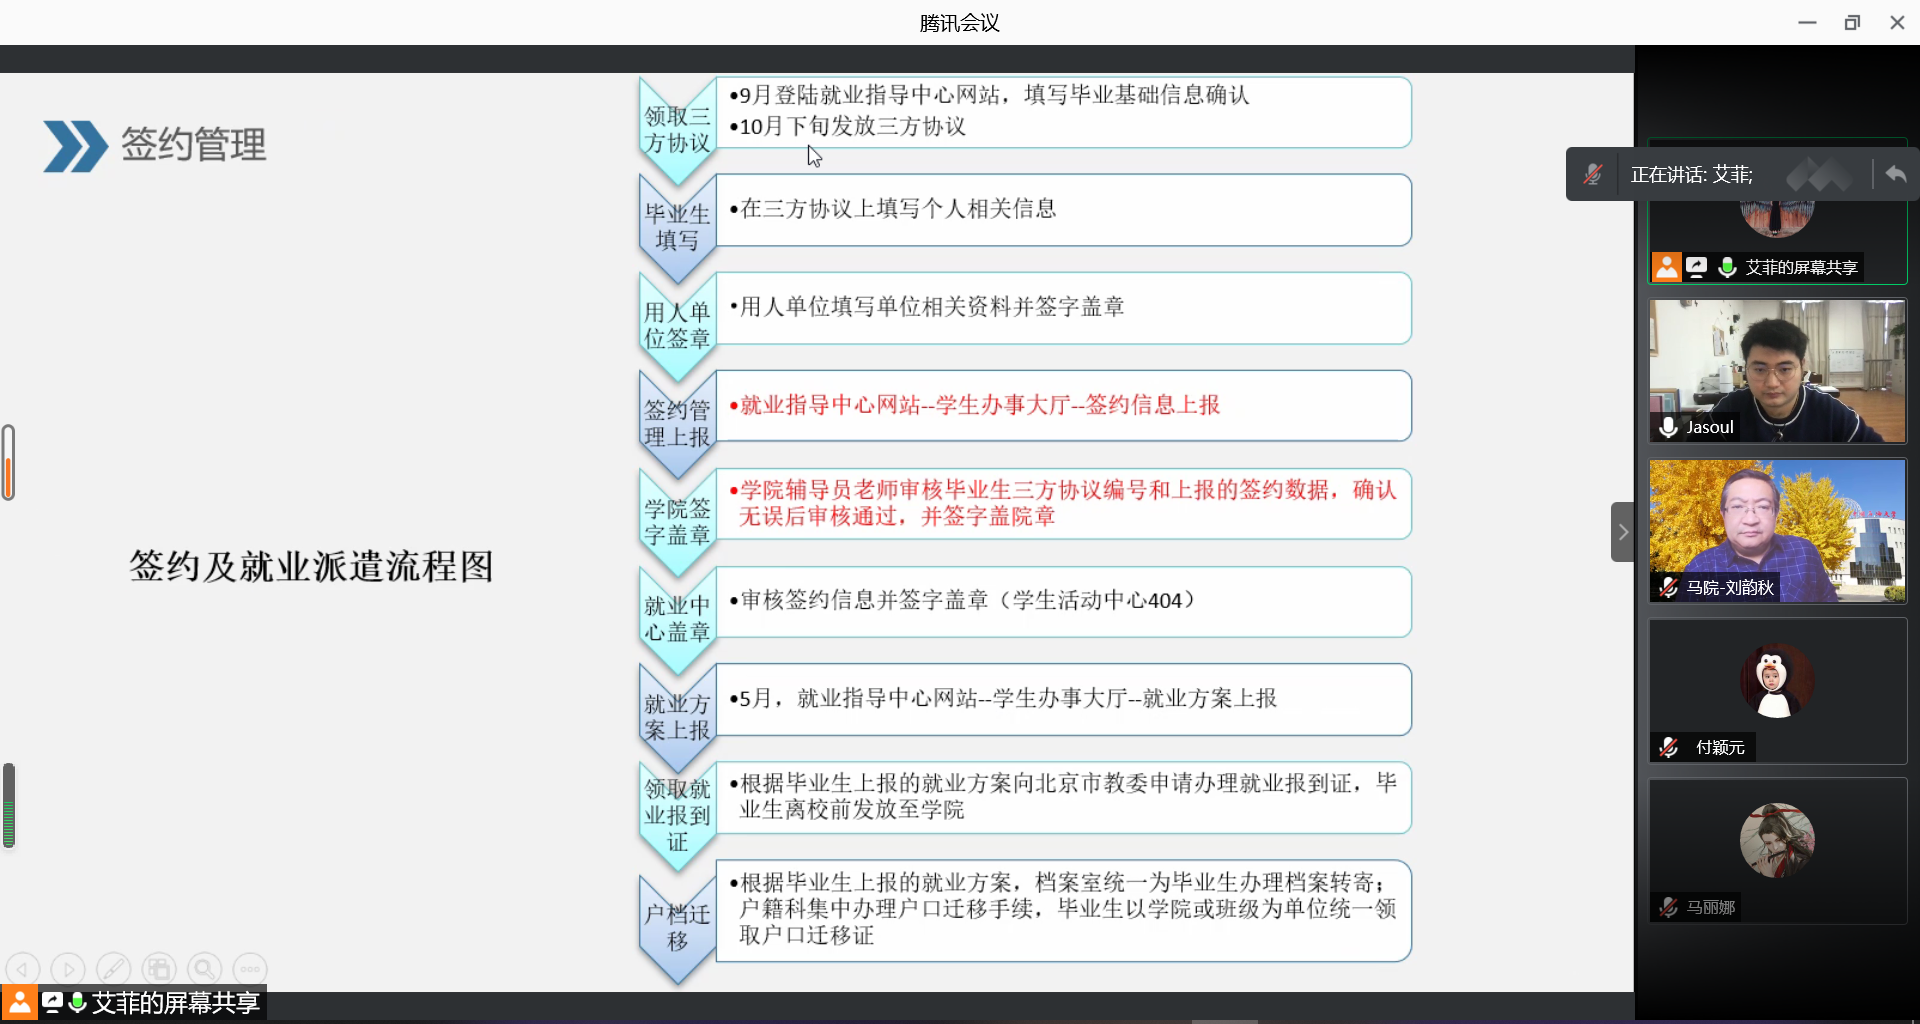Click the orange participant icon on 艾菲的屏幕共享 label
The height and width of the screenshot is (1024, 1920).
pyautogui.click(x=1665, y=267)
